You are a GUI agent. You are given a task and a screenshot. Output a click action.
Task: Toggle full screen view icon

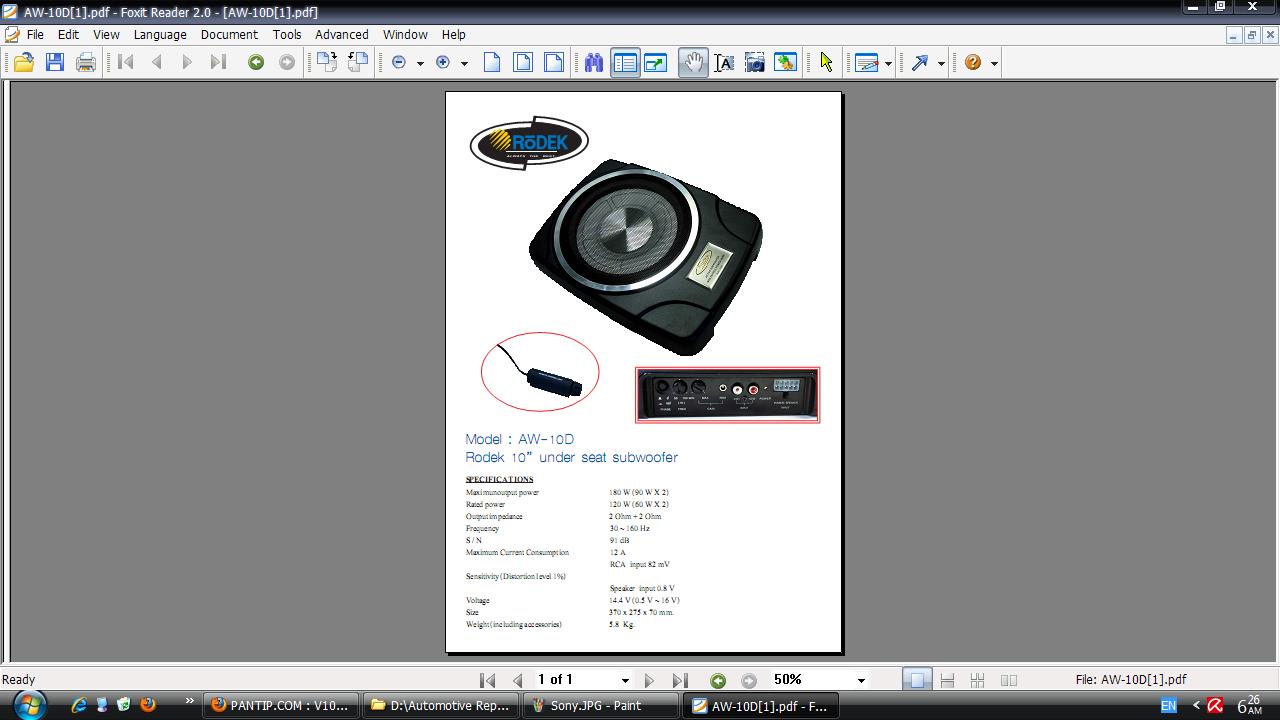coord(656,63)
